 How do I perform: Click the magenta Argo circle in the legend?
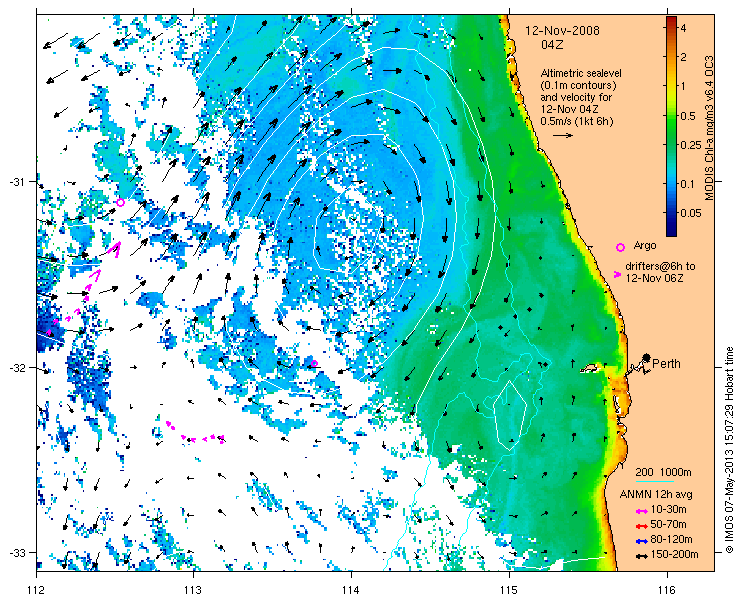[x=621, y=247]
